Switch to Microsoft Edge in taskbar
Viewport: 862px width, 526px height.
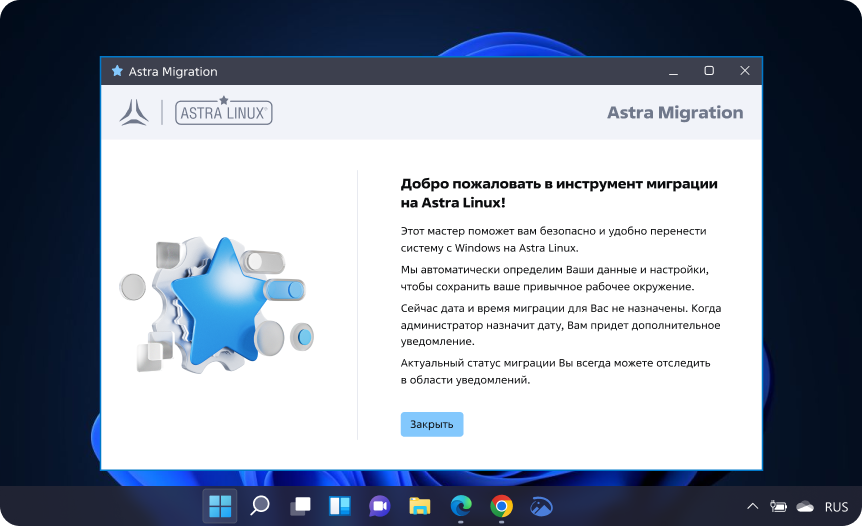click(x=461, y=506)
